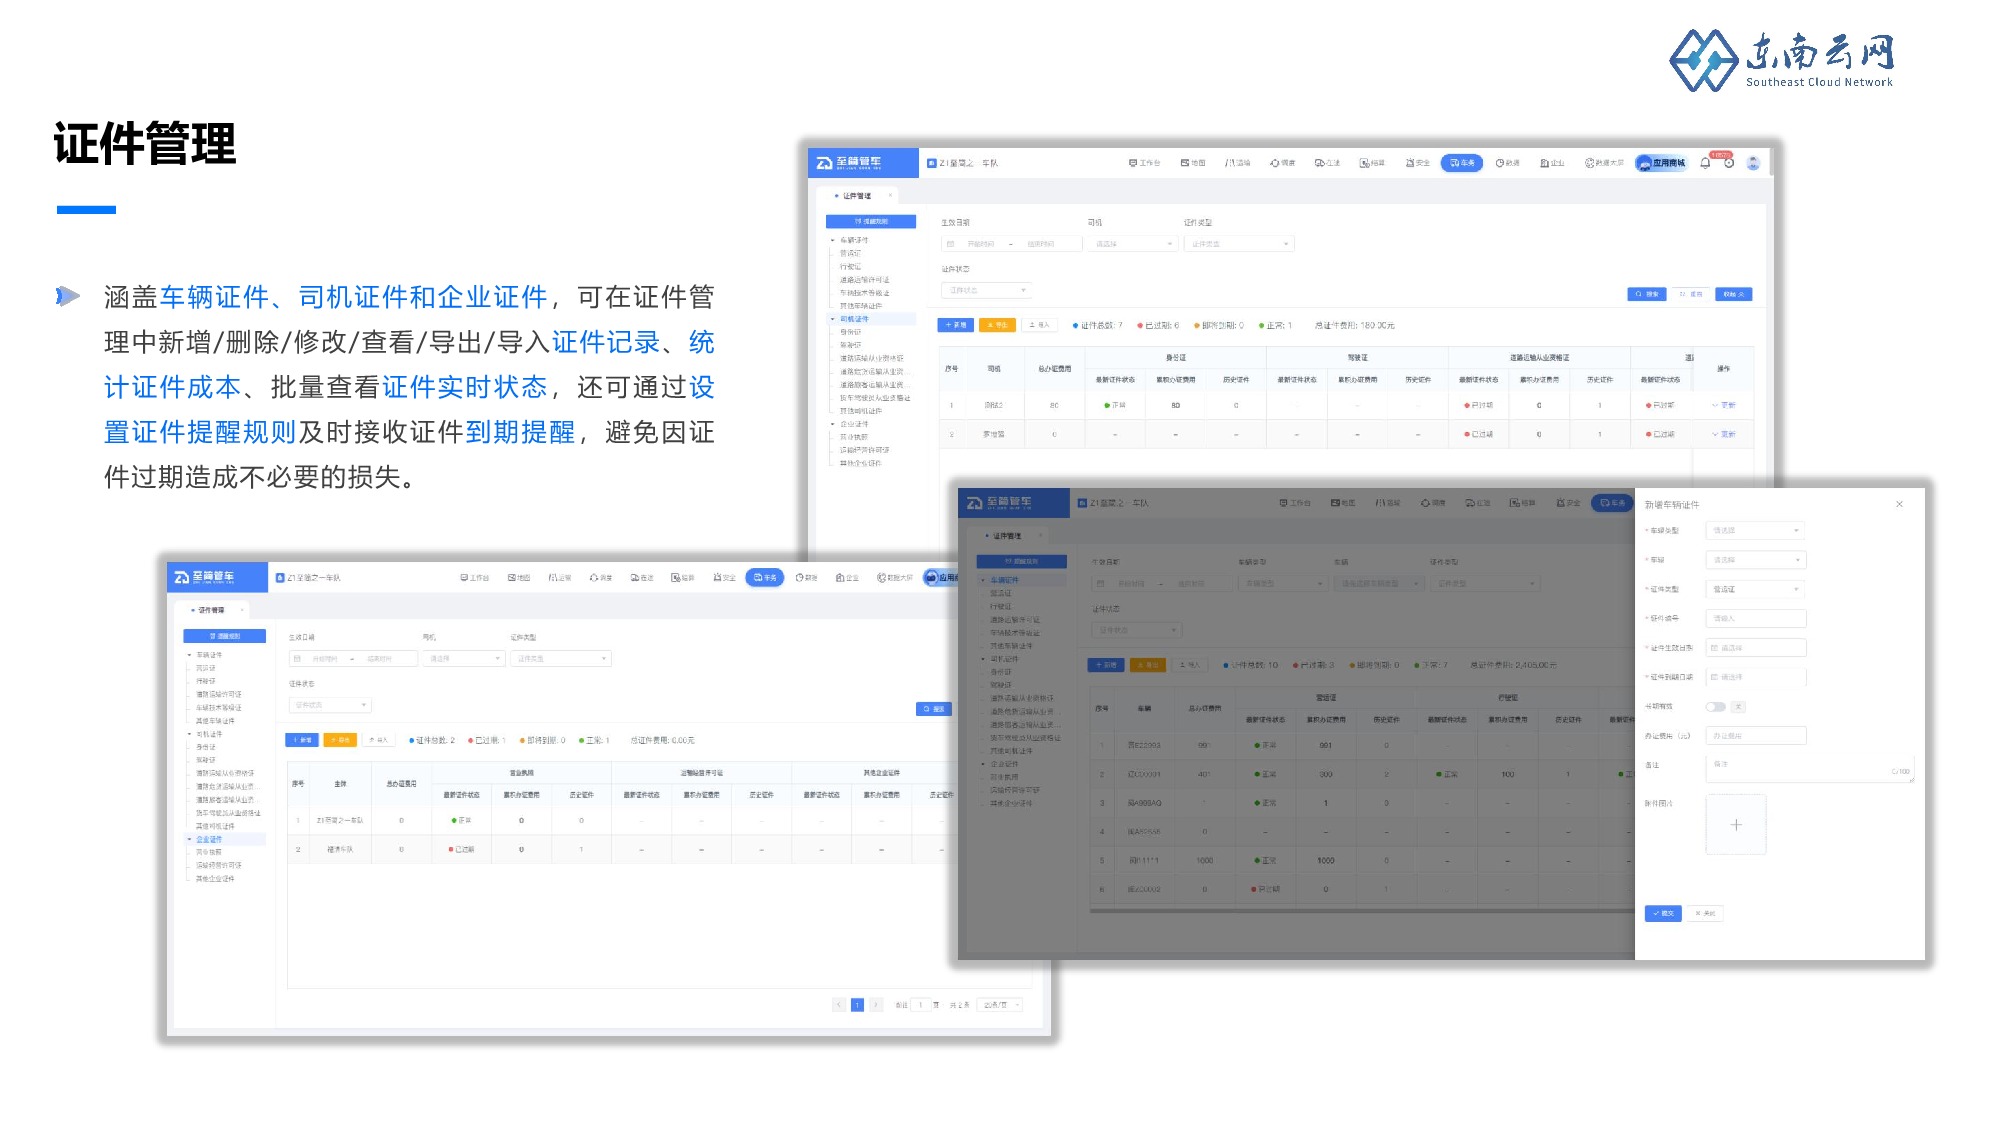Open 数据大屏 in driver certificates window navbar
Screen dimensions: 2000x1125
pyautogui.click(x=1604, y=163)
